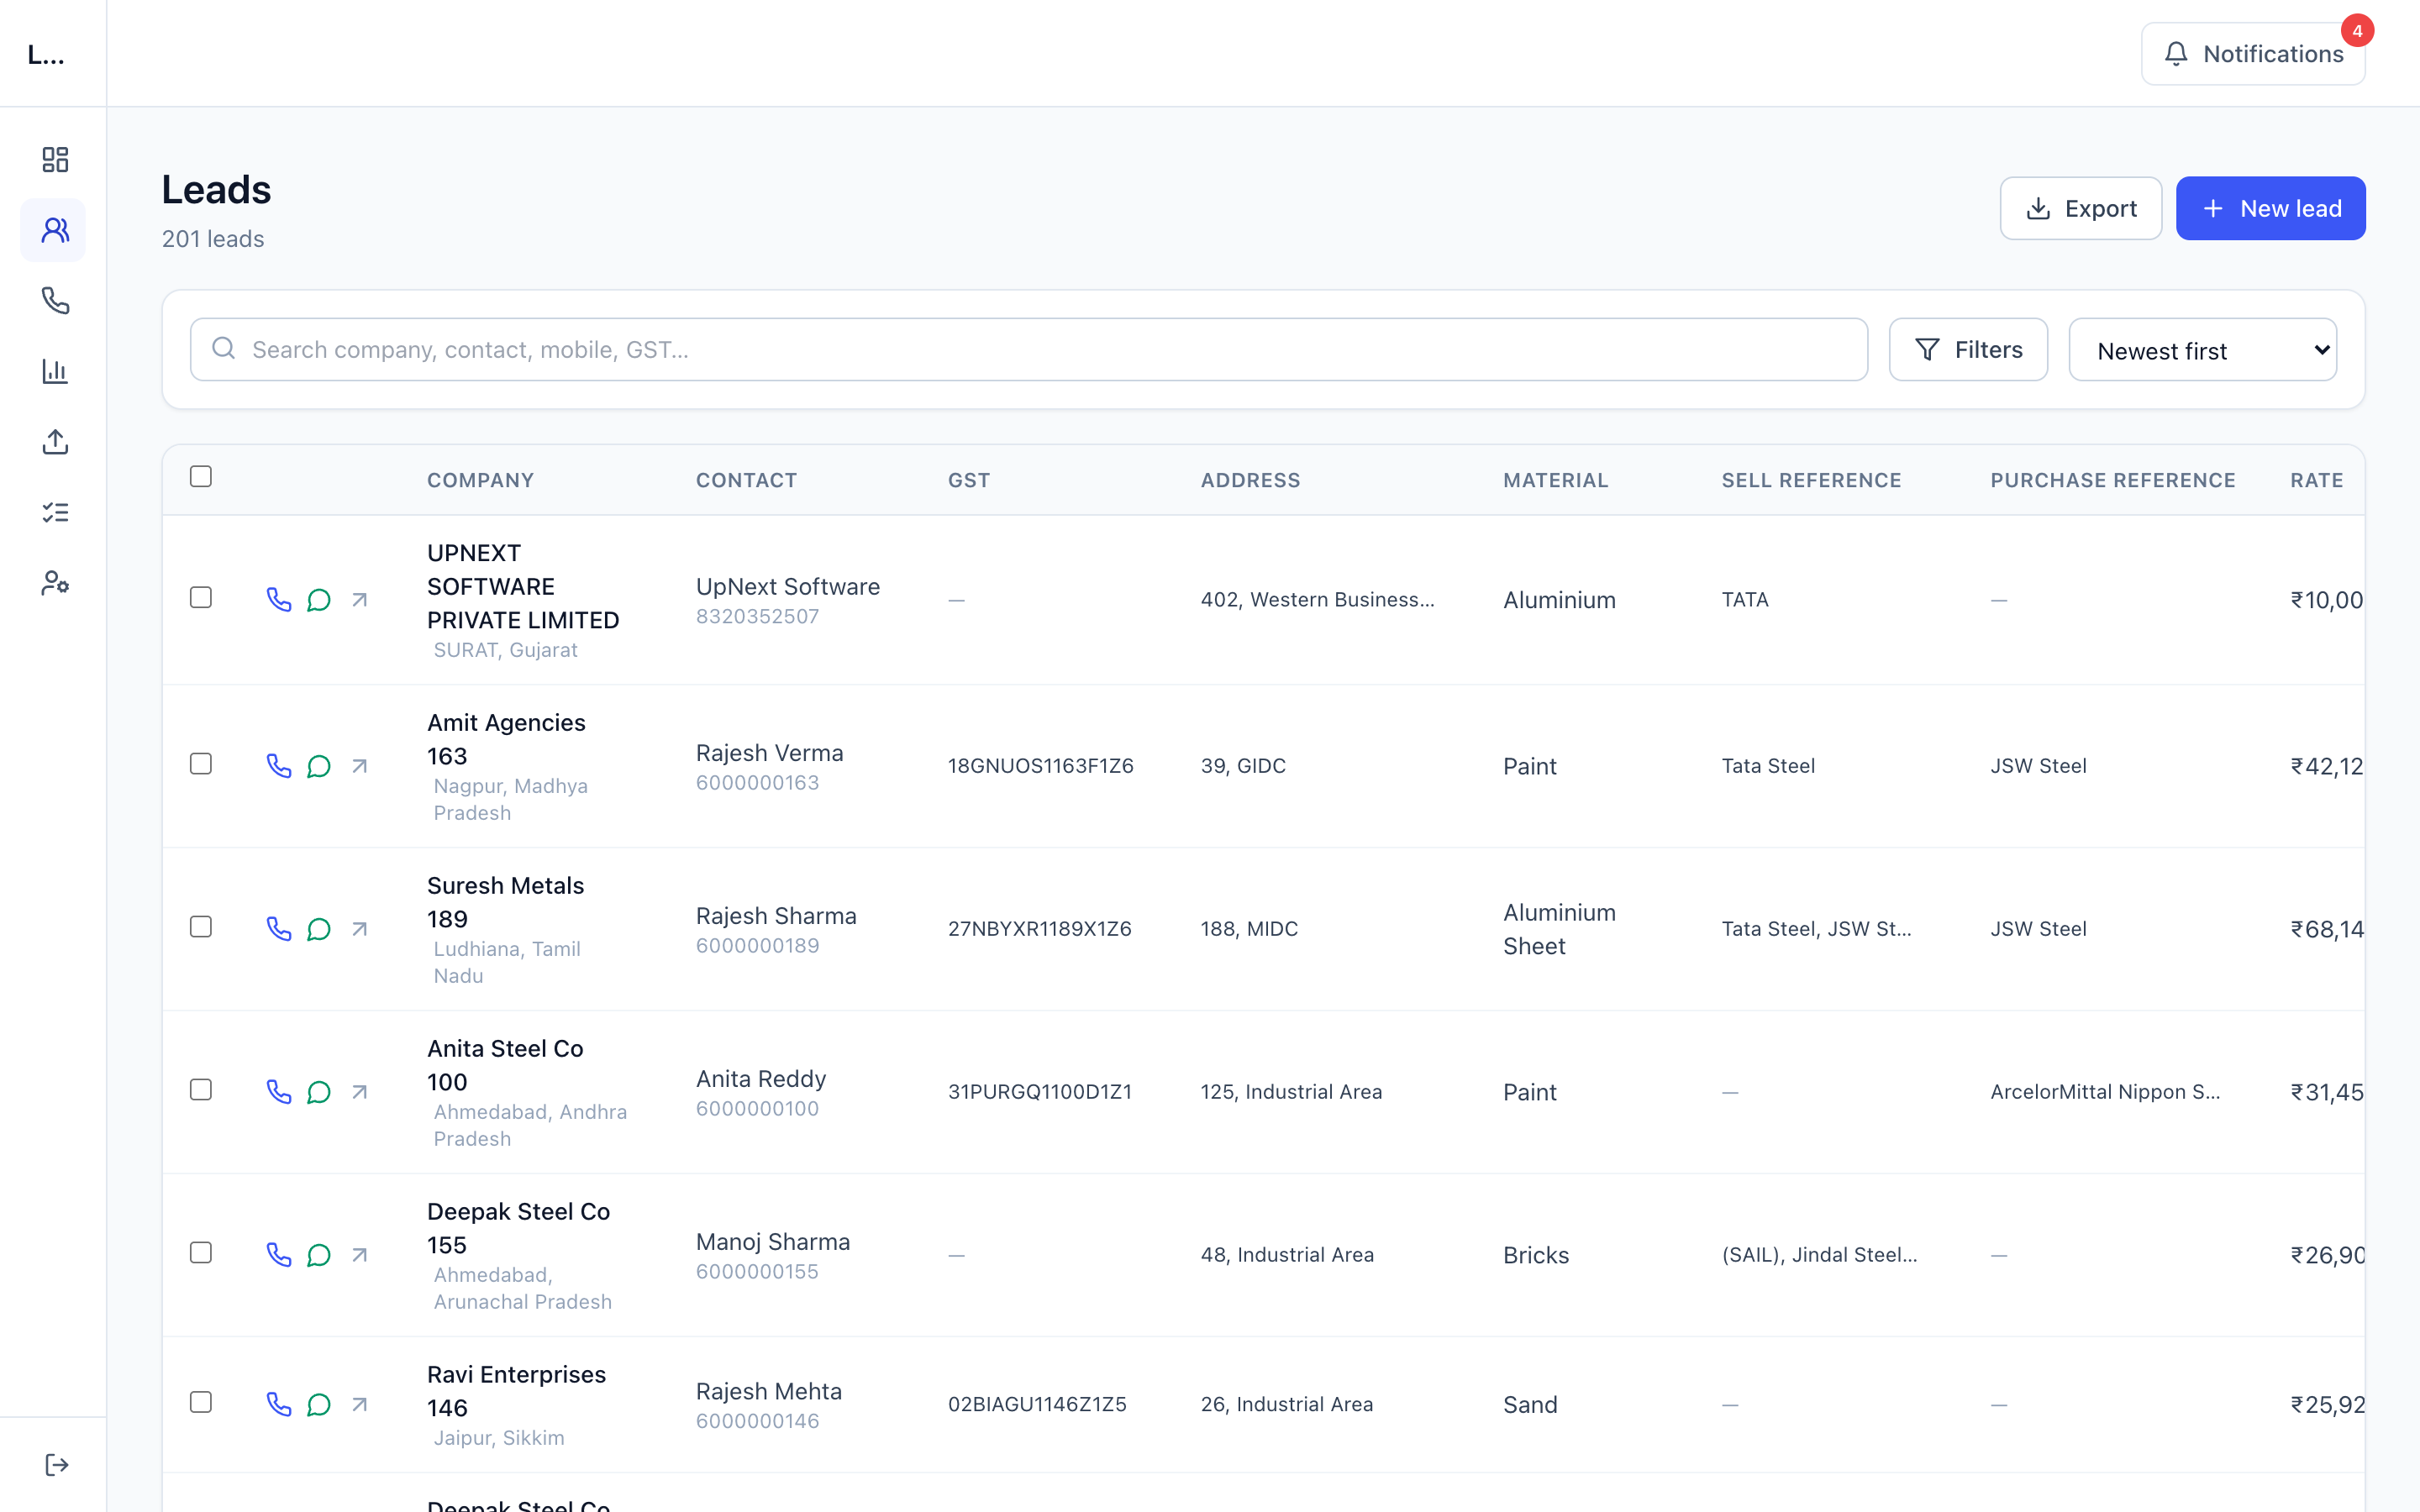The width and height of the screenshot is (2420, 1512).
Task: Select the Amit Agencies 163 row checkbox
Action: click(x=201, y=763)
